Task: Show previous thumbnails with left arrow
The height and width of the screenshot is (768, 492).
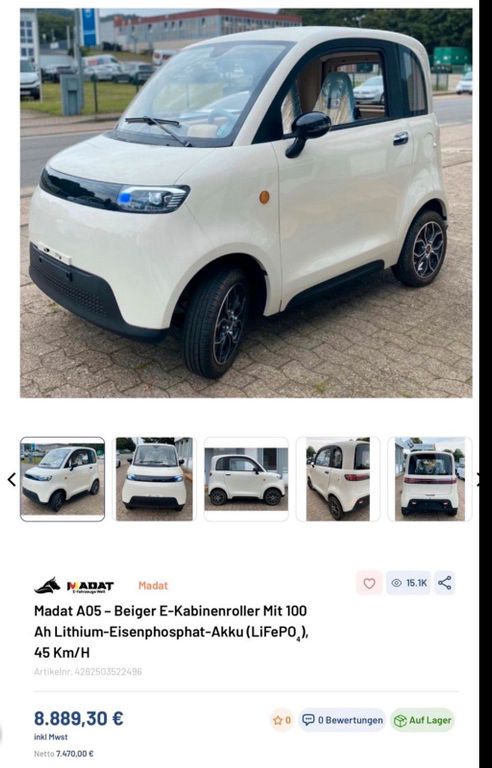Action: point(11,480)
